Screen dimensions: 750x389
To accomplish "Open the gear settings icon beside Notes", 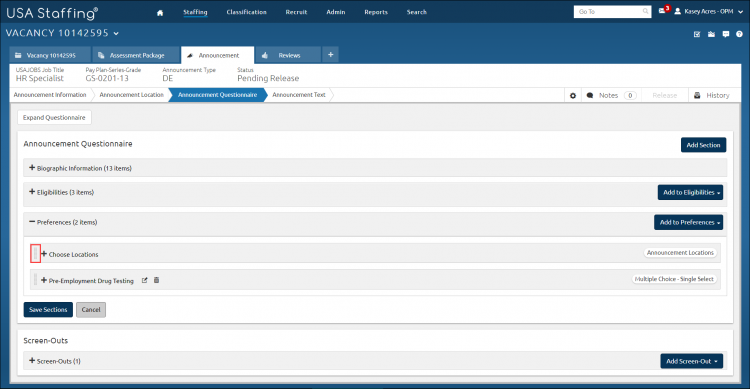I will pyautogui.click(x=573, y=96).
